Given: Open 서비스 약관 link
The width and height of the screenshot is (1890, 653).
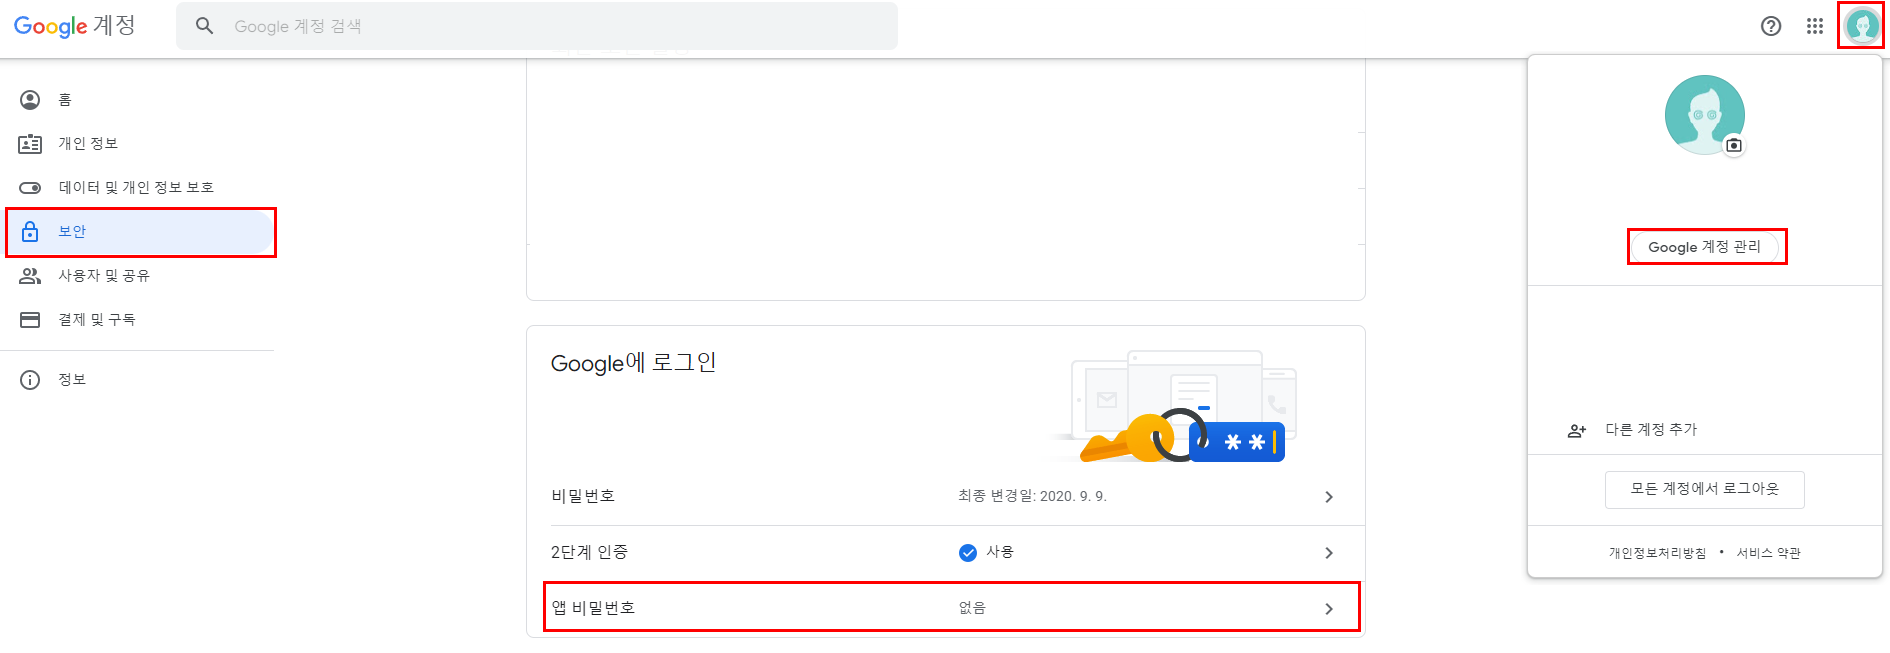Looking at the screenshot, I should coord(1768,553).
